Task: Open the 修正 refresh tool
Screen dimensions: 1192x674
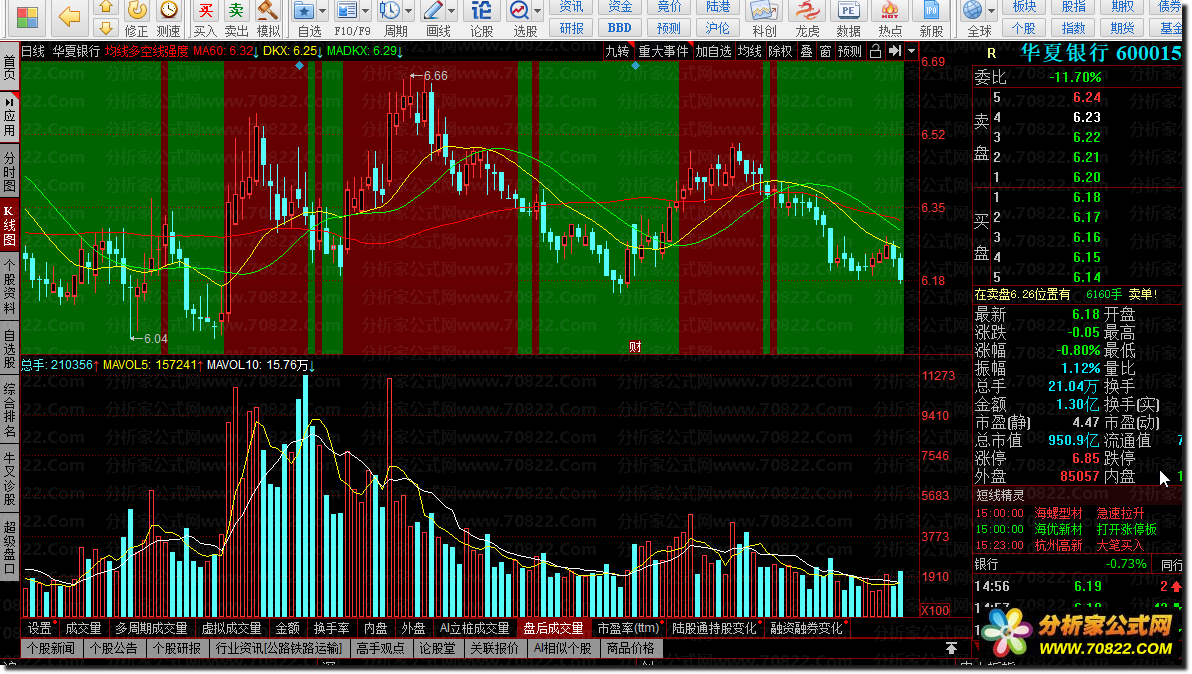Action: click(137, 18)
